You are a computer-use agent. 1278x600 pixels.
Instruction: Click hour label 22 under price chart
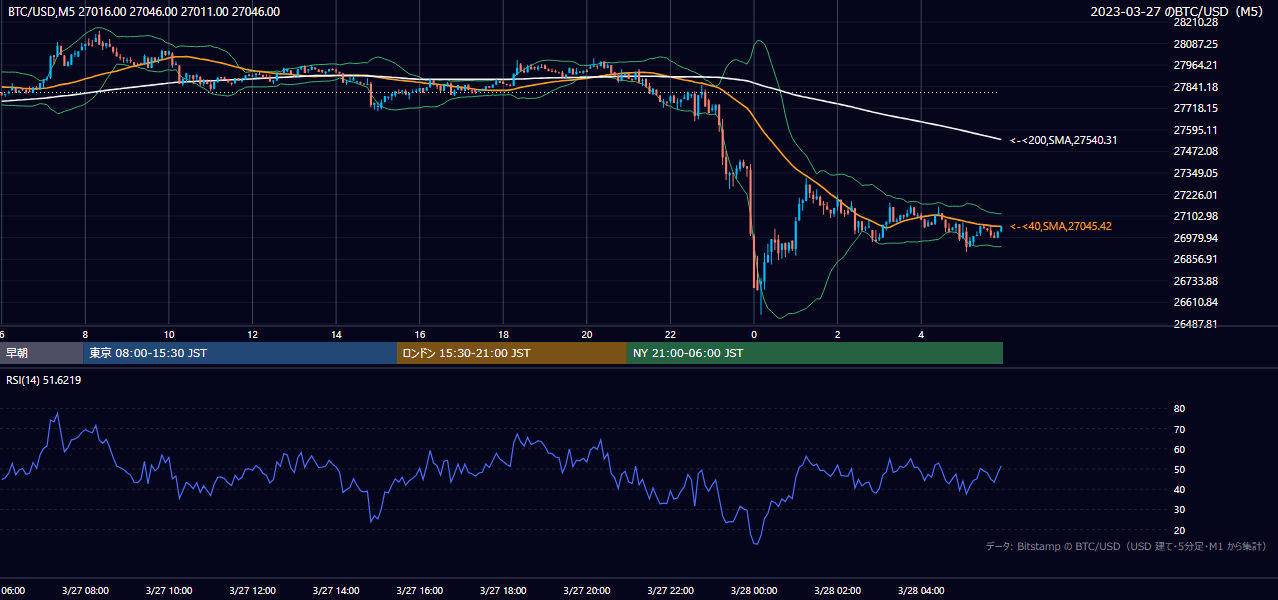click(671, 335)
